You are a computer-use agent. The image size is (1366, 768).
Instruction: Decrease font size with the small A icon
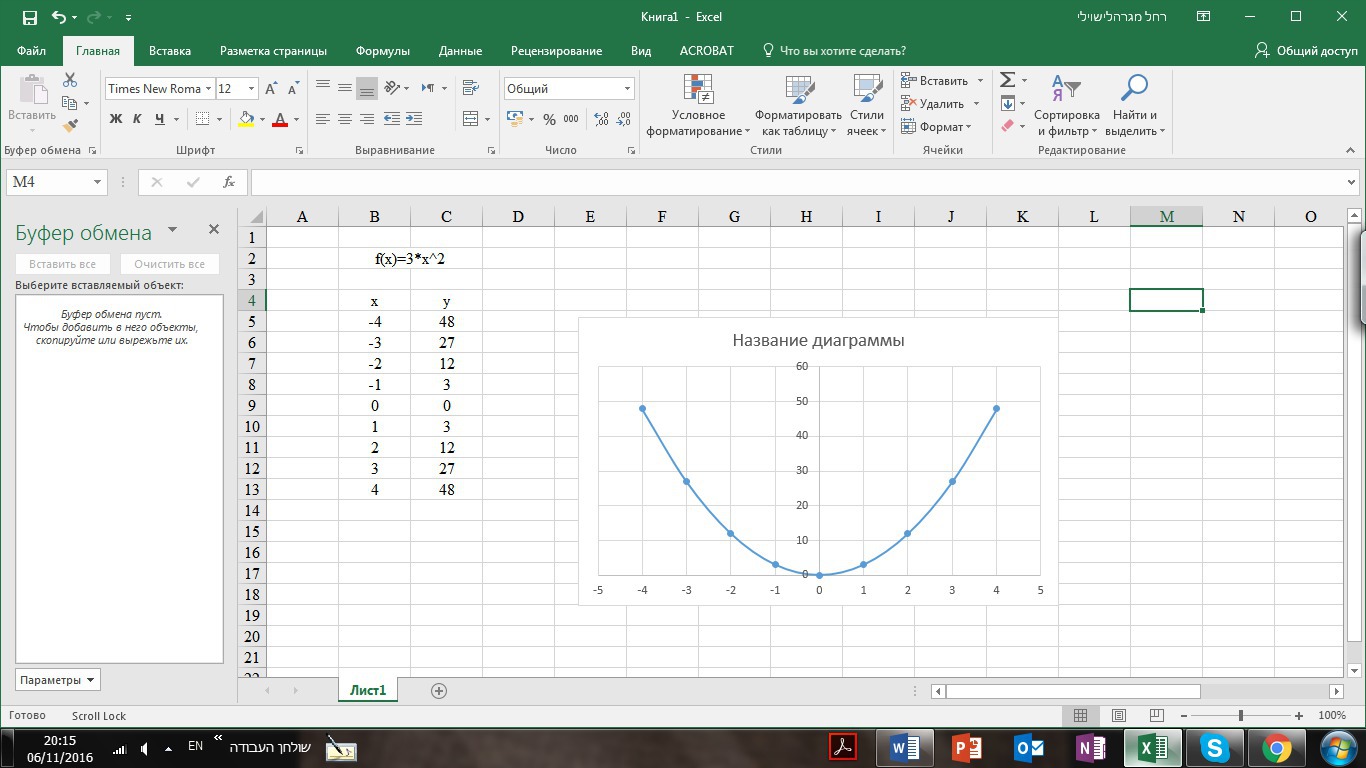click(292, 89)
